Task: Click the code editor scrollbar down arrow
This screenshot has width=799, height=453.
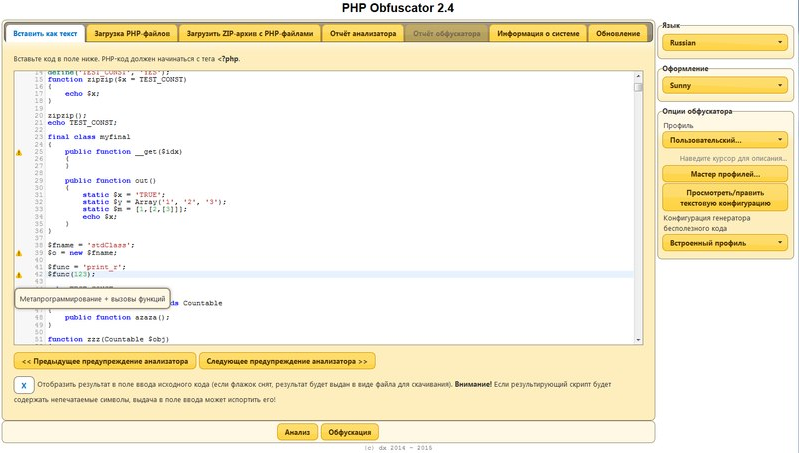Action: [638, 339]
